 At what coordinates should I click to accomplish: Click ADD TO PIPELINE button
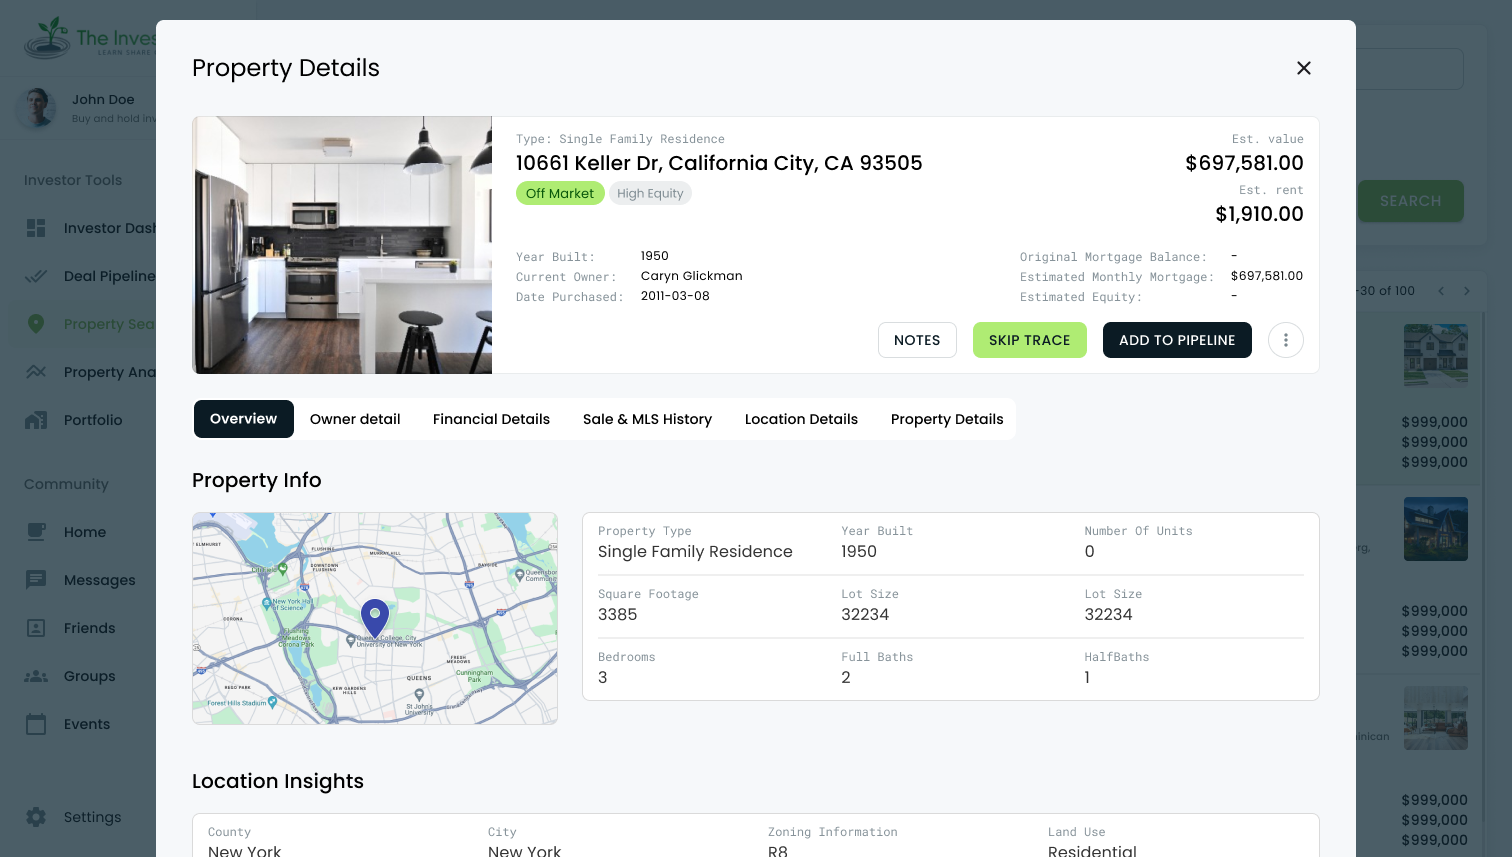(1177, 340)
